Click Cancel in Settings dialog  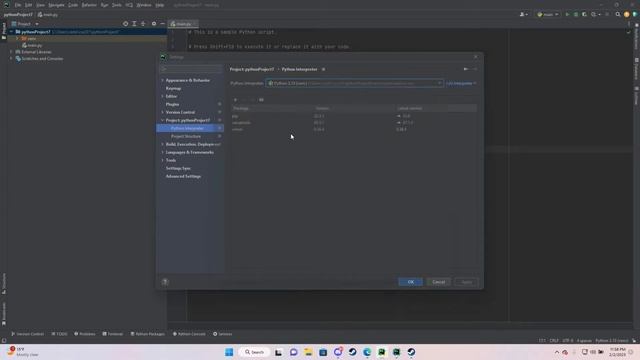point(439,282)
